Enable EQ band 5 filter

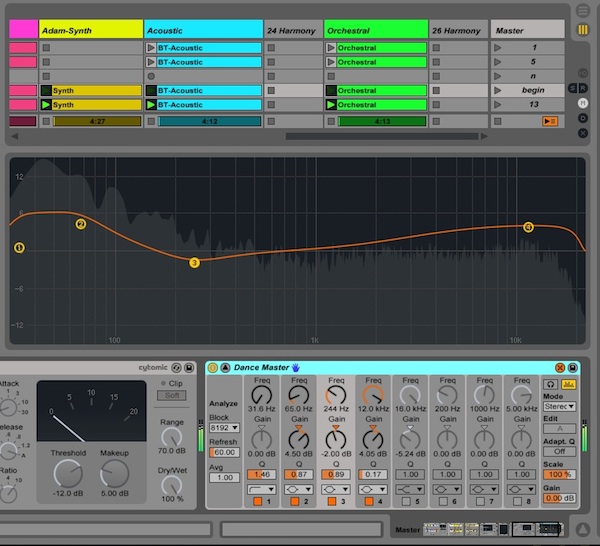(x=405, y=500)
